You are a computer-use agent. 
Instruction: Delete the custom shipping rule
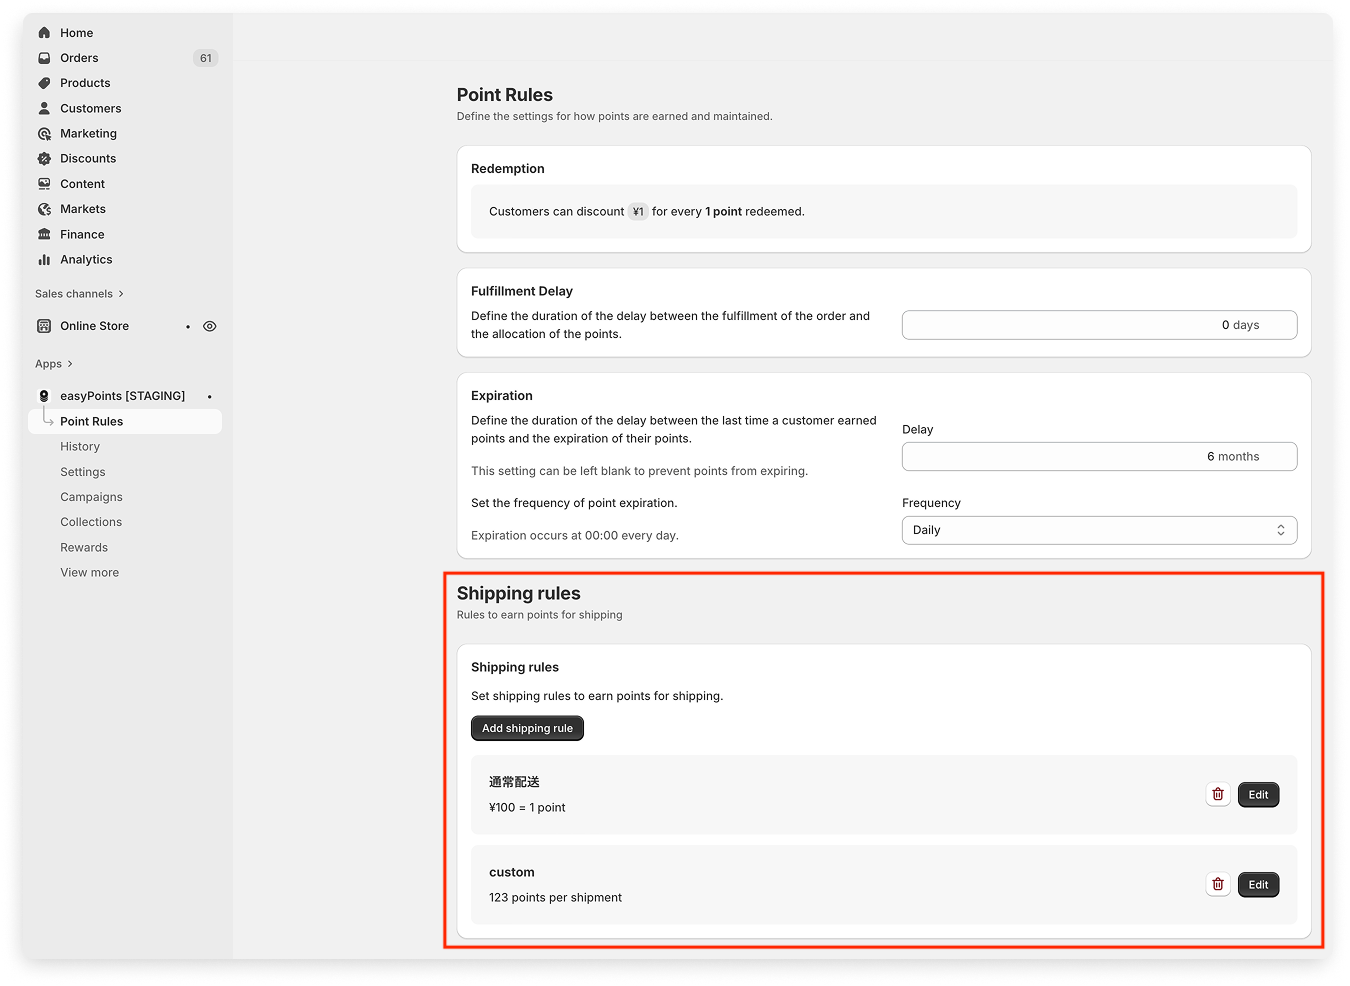pyautogui.click(x=1217, y=885)
